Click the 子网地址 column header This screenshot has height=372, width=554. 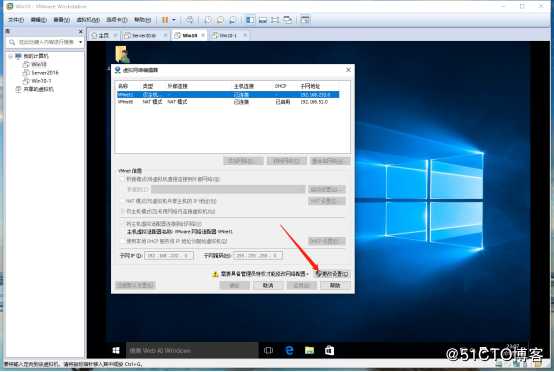(310, 86)
